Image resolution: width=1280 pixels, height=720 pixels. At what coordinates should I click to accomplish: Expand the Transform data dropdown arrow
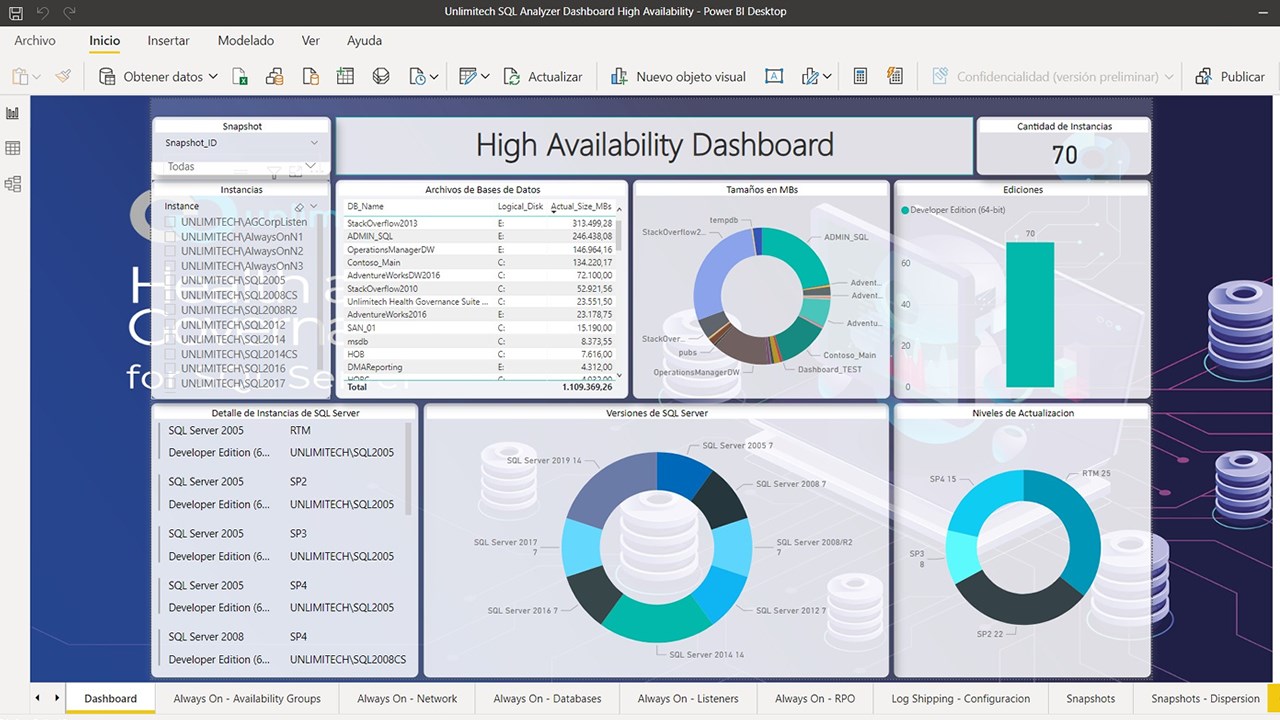(485, 77)
